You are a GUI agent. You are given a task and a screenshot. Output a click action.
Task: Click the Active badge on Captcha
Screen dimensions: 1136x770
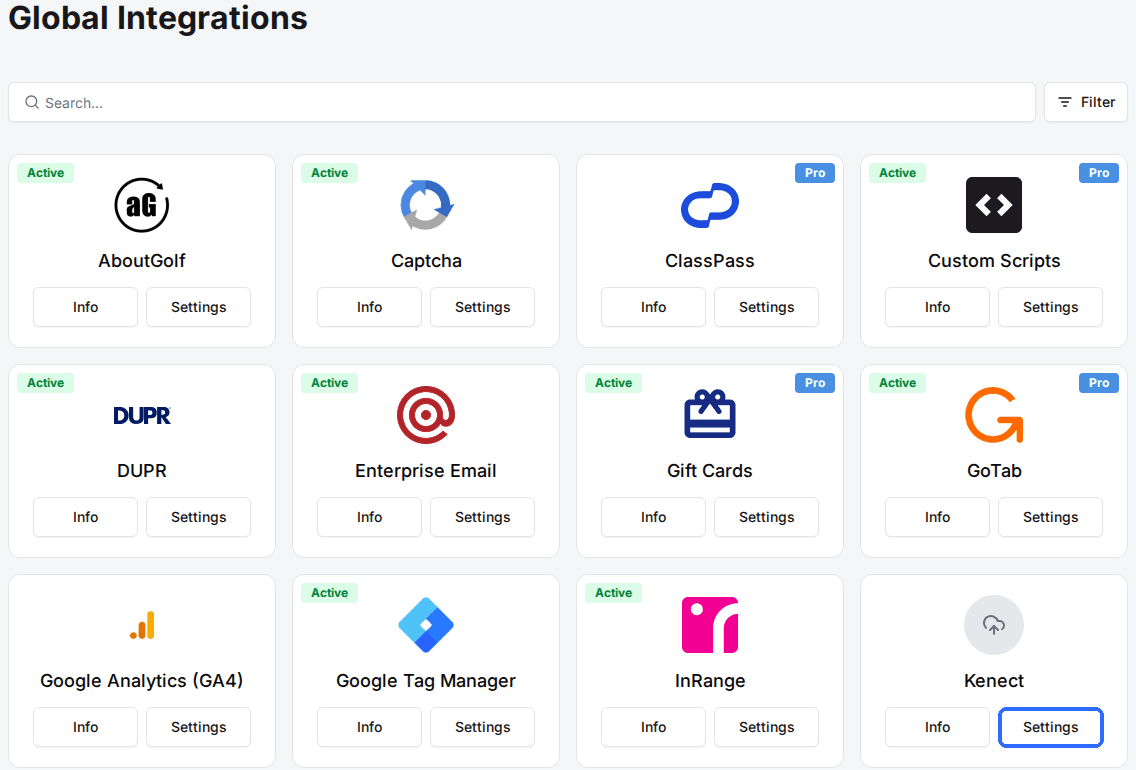330,173
